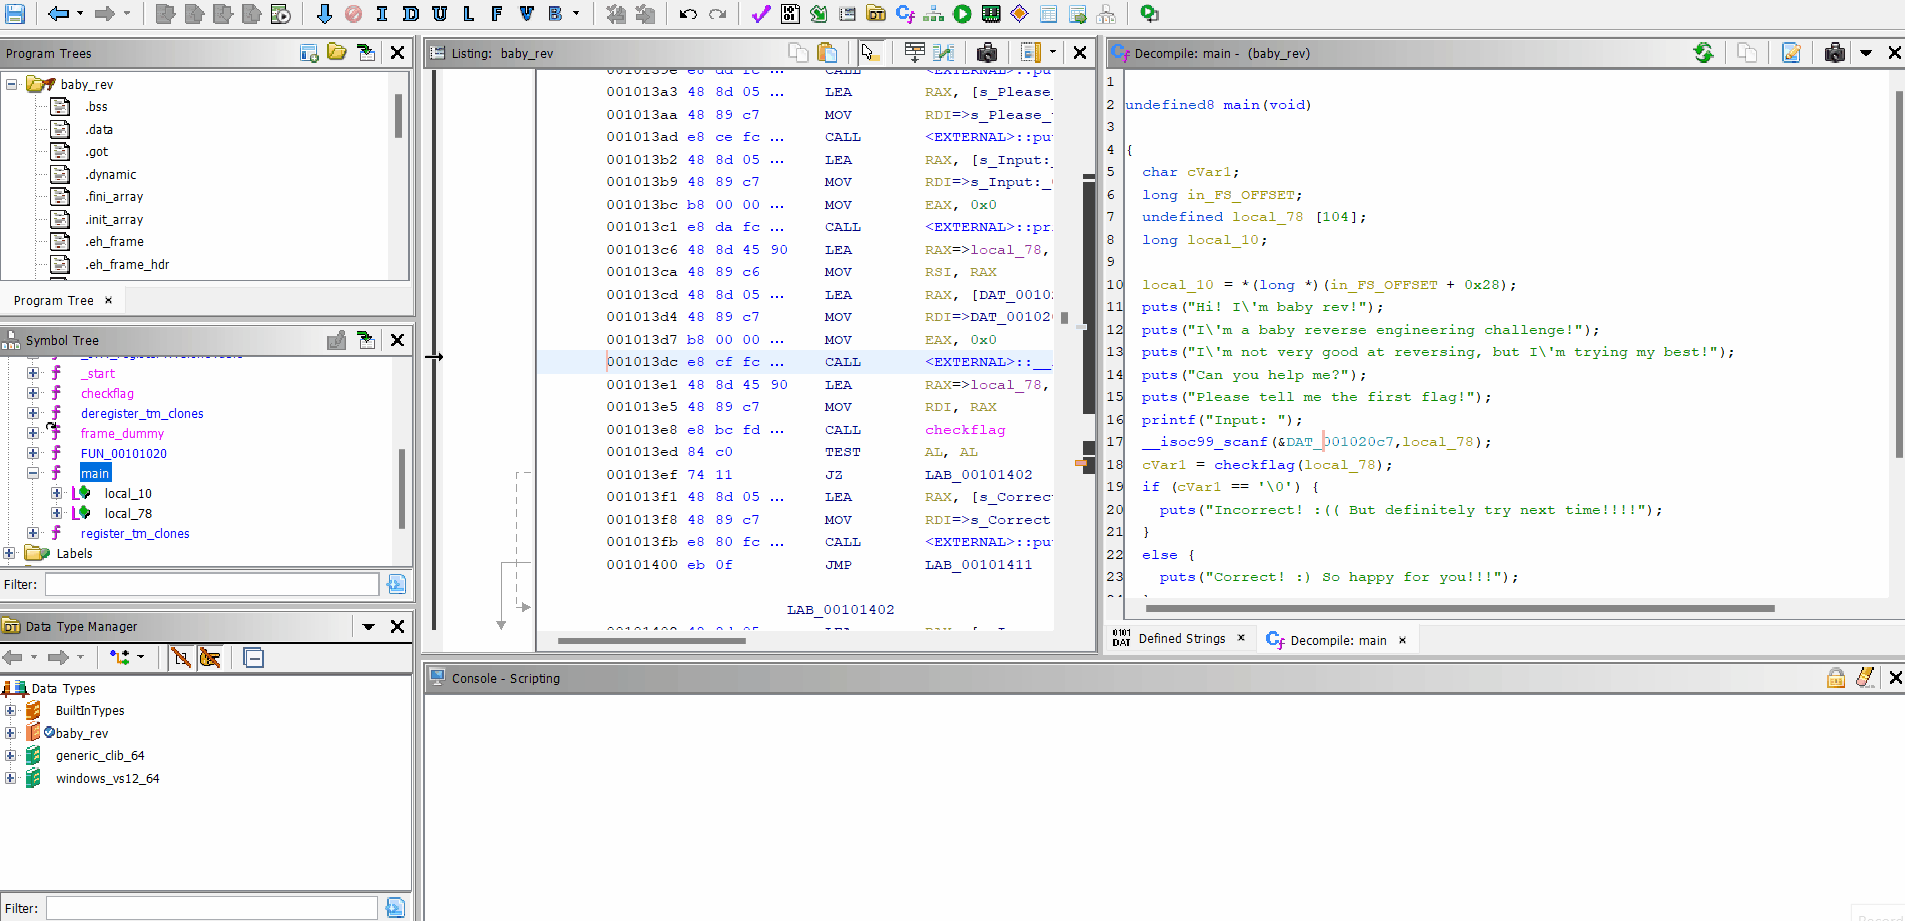Toggle the scroll lock padlock in Console panel

pyautogui.click(x=1836, y=678)
